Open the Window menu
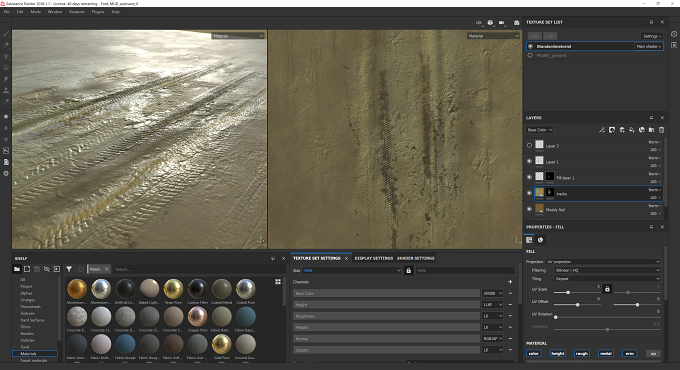This screenshot has height=370, width=680. click(x=55, y=12)
